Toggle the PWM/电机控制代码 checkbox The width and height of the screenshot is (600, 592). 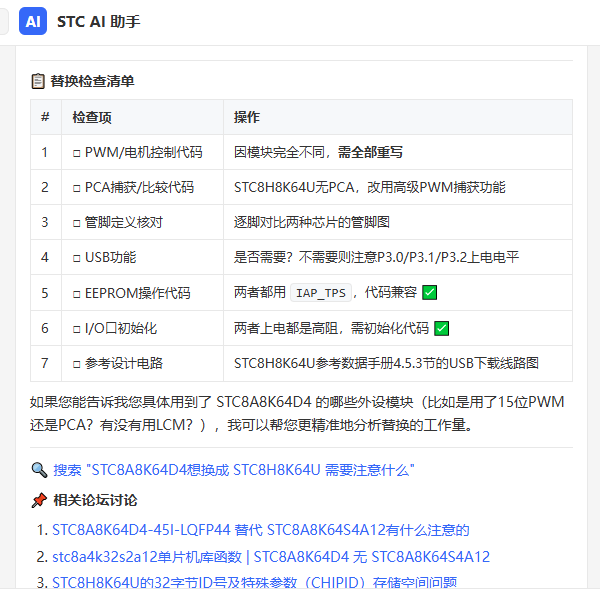77,153
